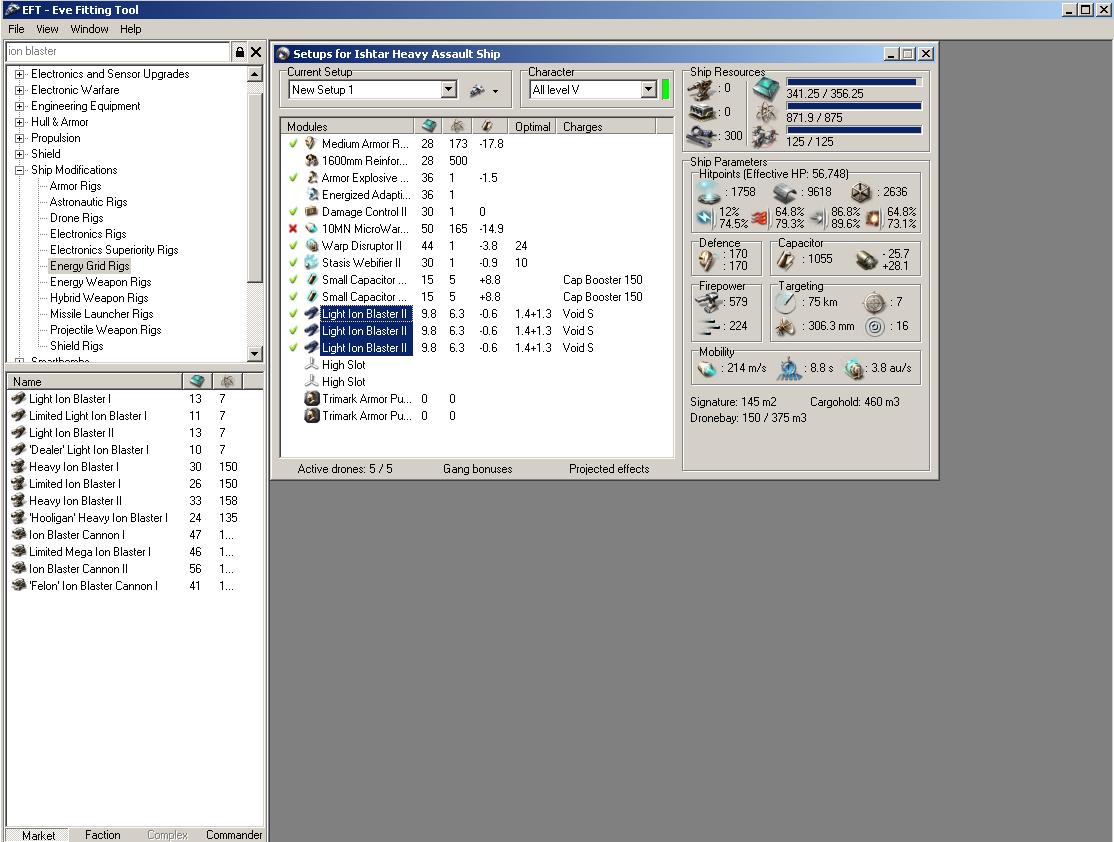This screenshot has width=1114, height=842.
Task: Click the powergrid column header icon in Modules
Action: (x=457, y=126)
